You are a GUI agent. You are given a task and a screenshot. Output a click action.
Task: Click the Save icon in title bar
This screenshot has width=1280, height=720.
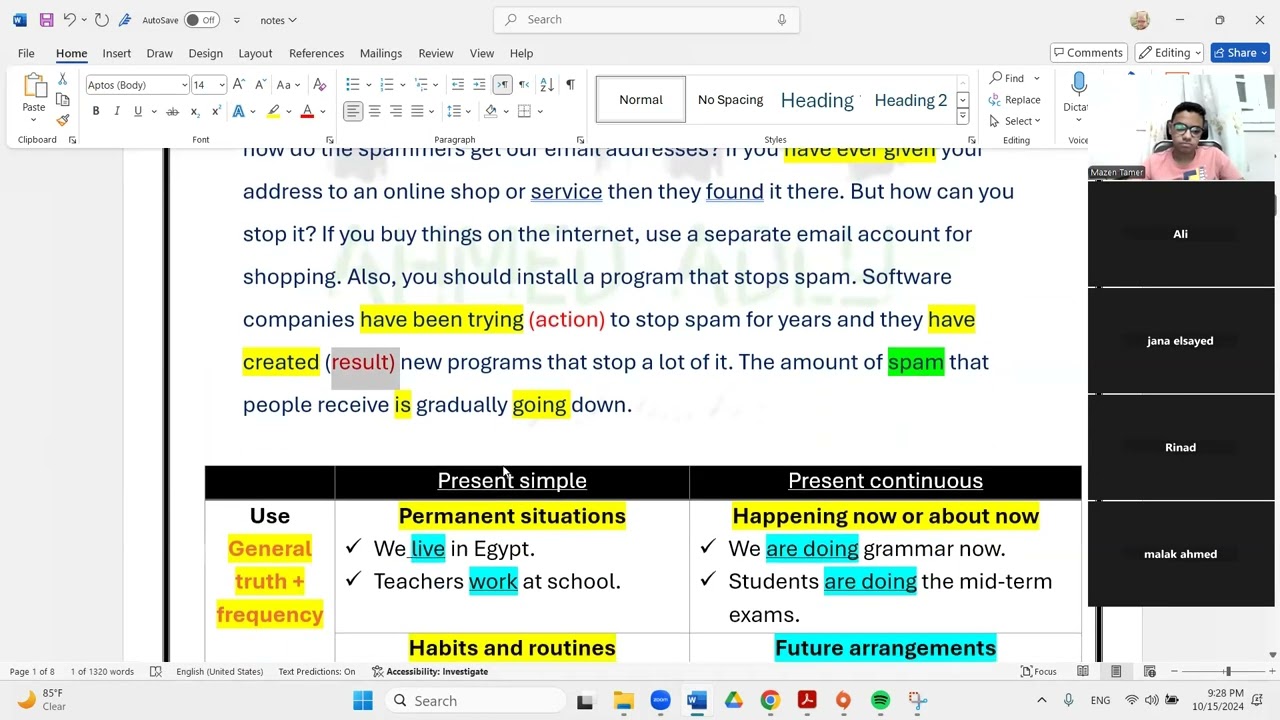click(x=46, y=20)
